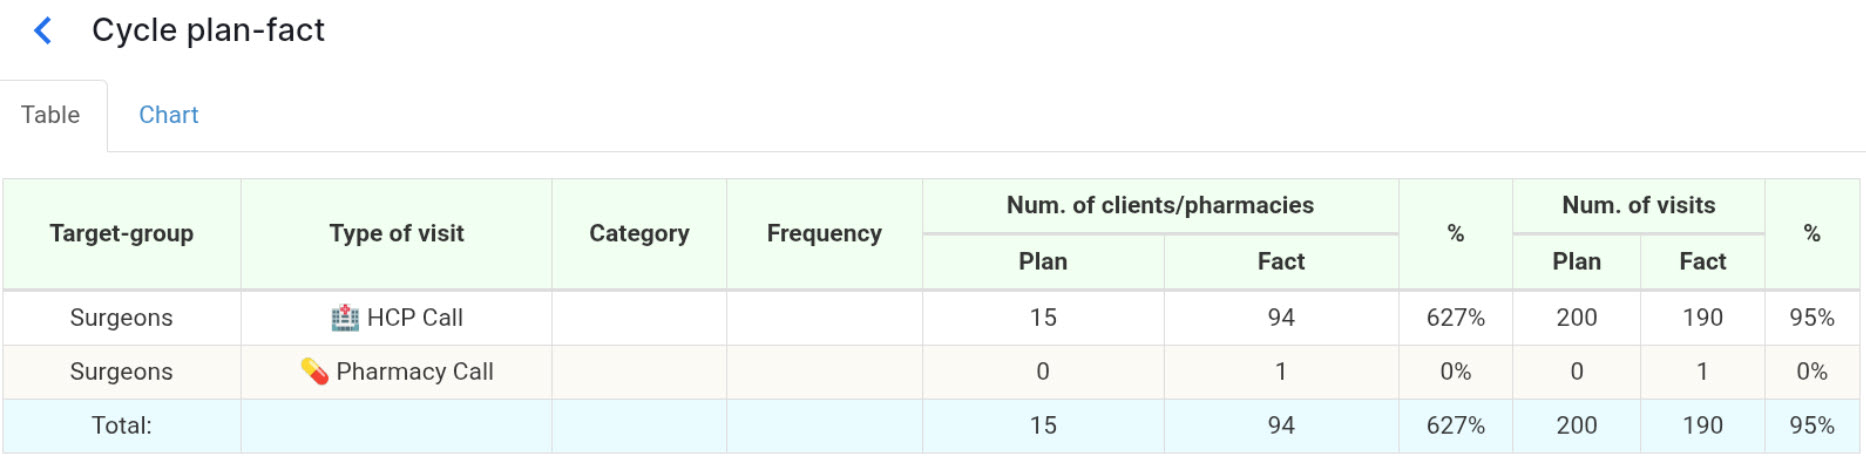Screen dimensions: 1866x461
Task: Click the Category column header
Action: click(639, 234)
